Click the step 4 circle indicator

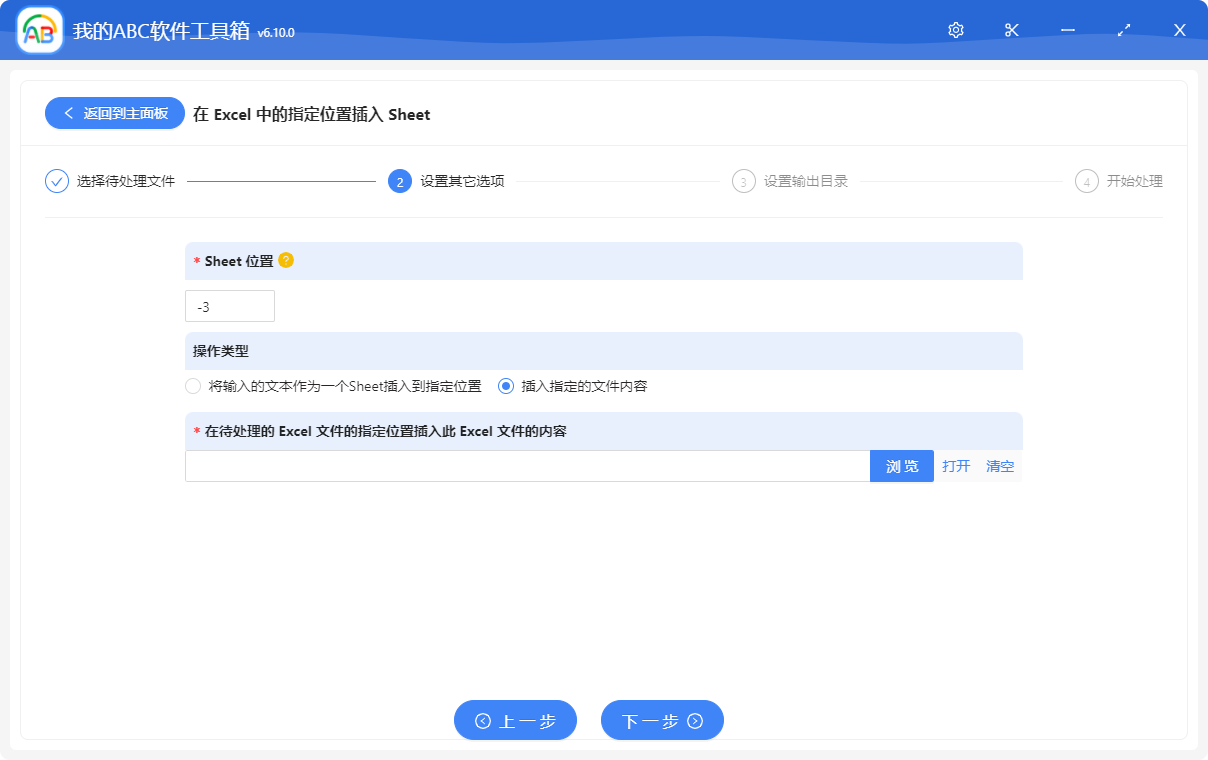point(1086,181)
